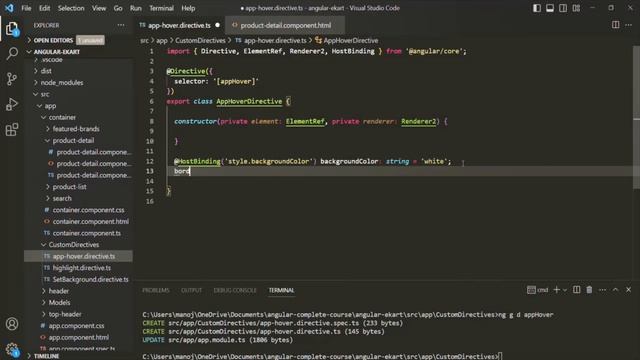Screen dimensions: 640x360
Task: Open the File menu
Action: tap(26, 8)
